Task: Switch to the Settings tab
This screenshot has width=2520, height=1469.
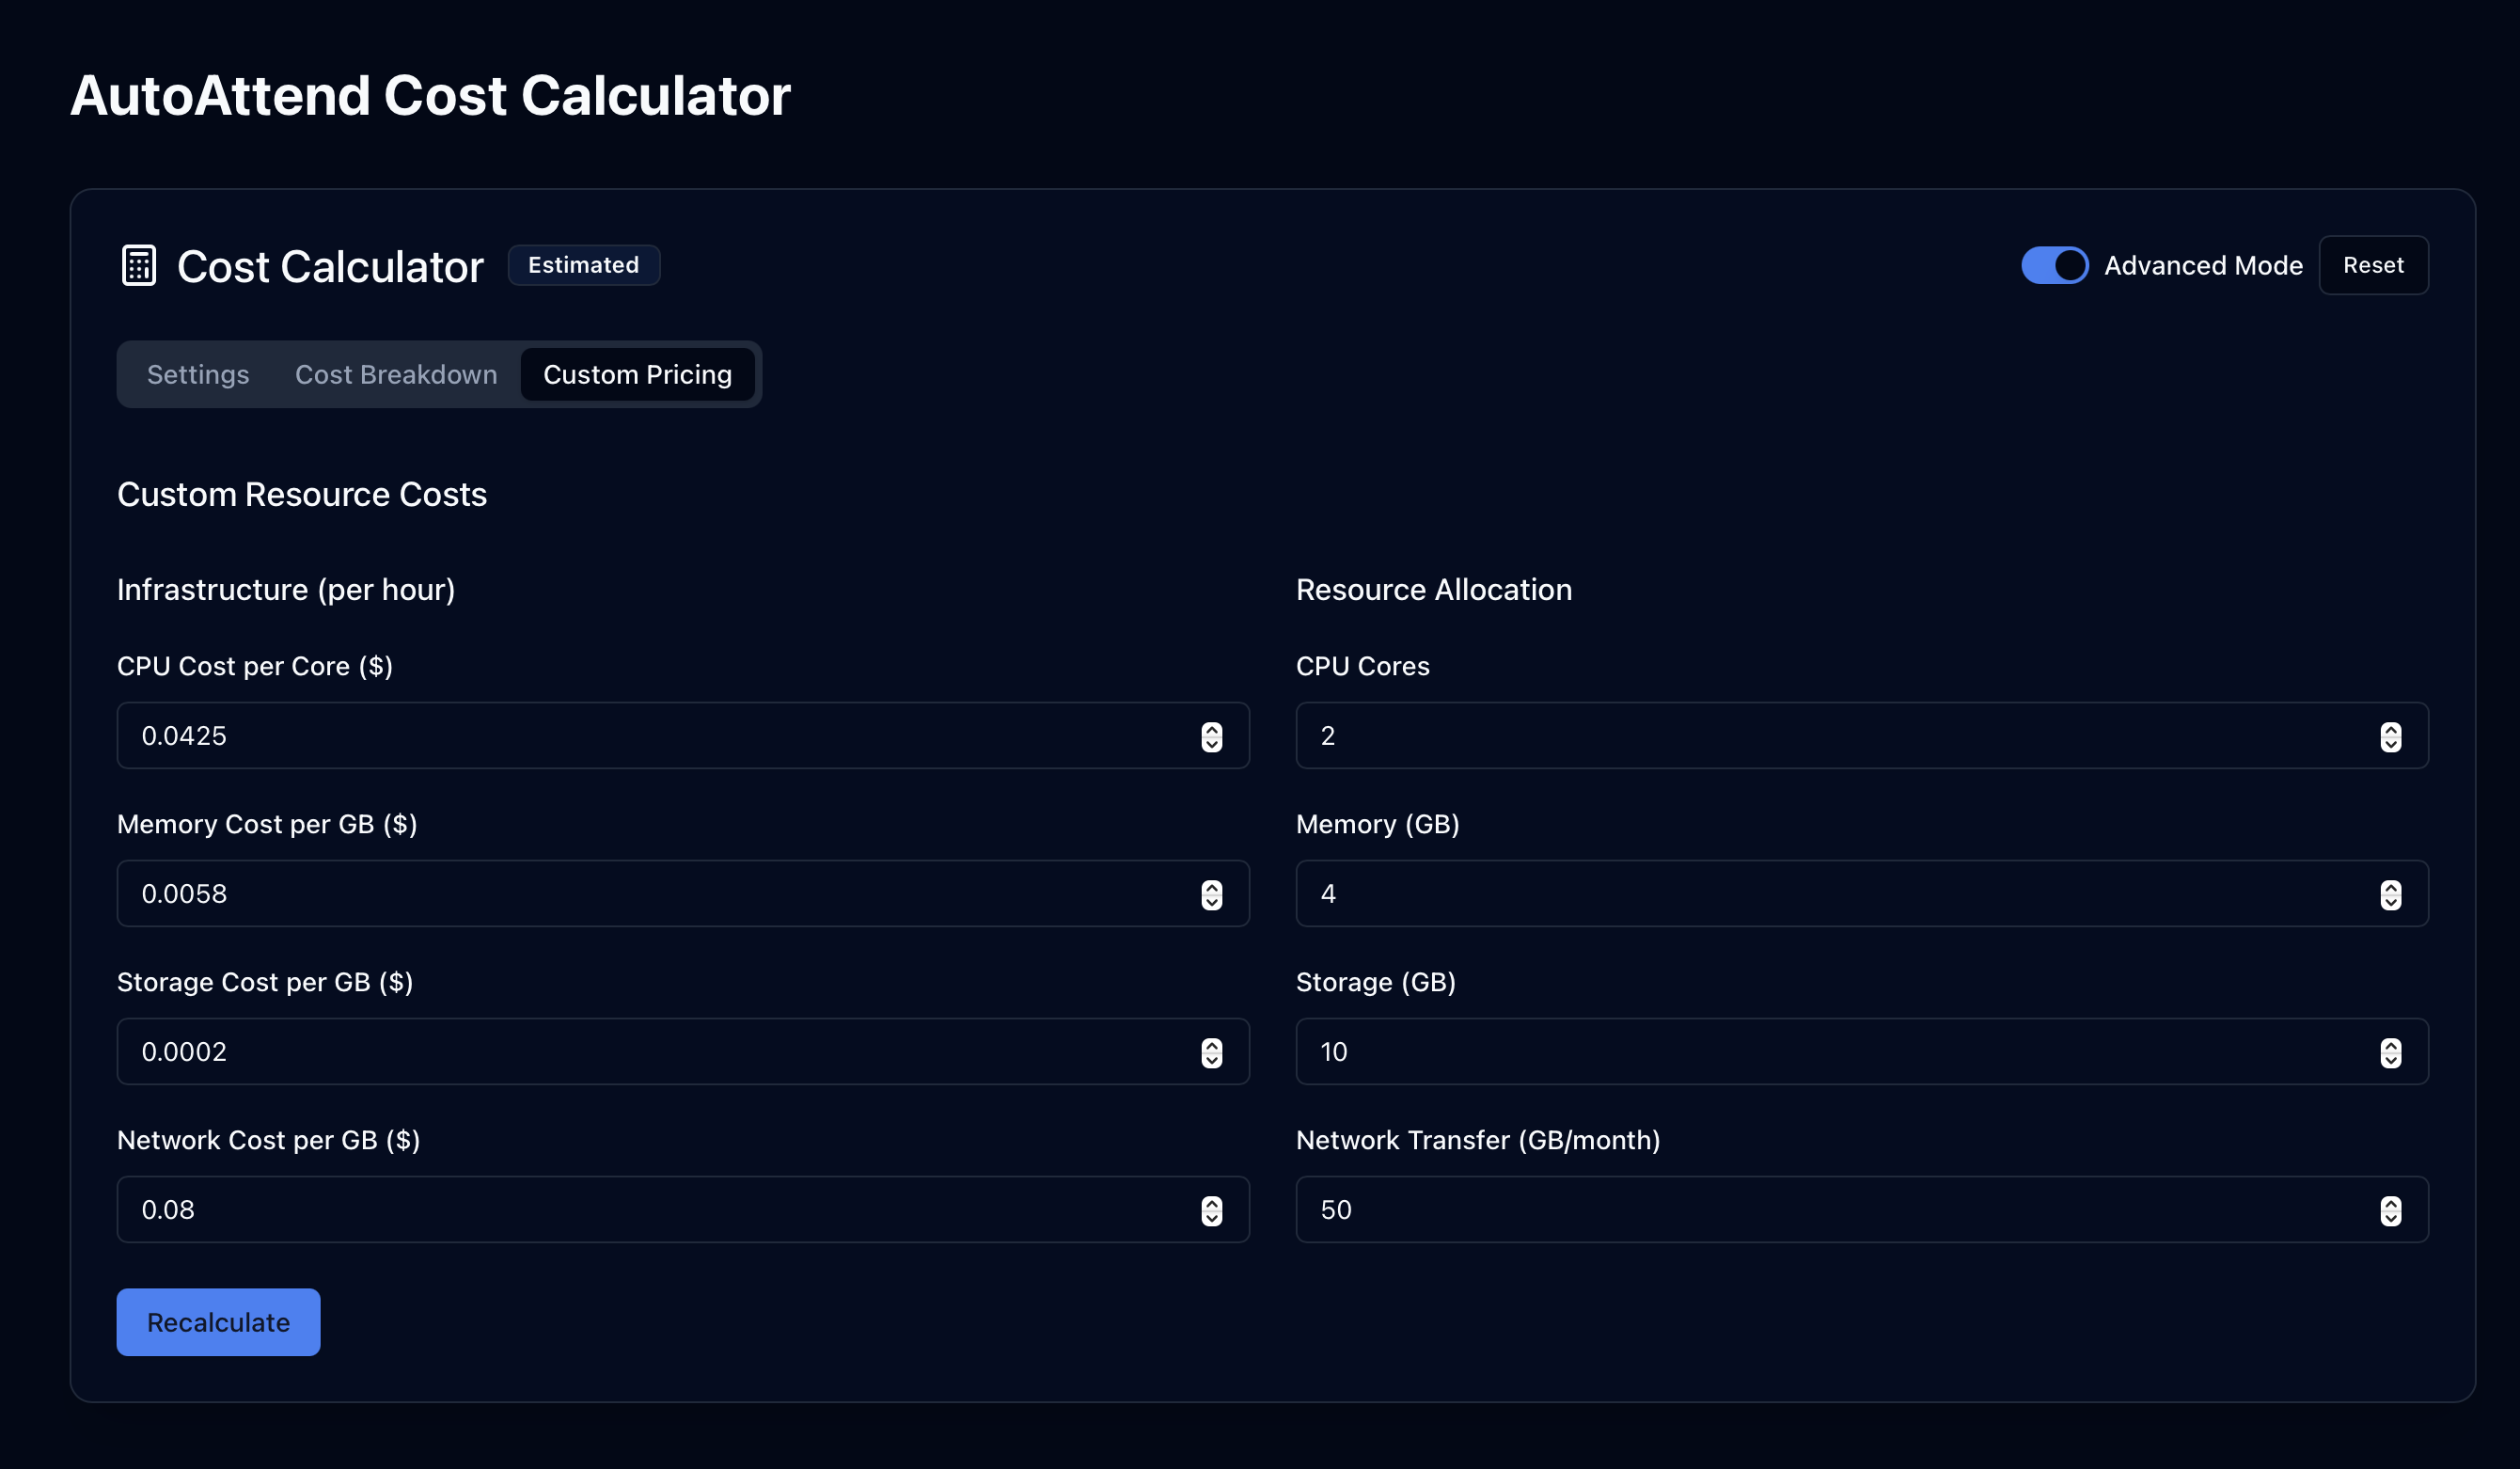Action: point(198,374)
